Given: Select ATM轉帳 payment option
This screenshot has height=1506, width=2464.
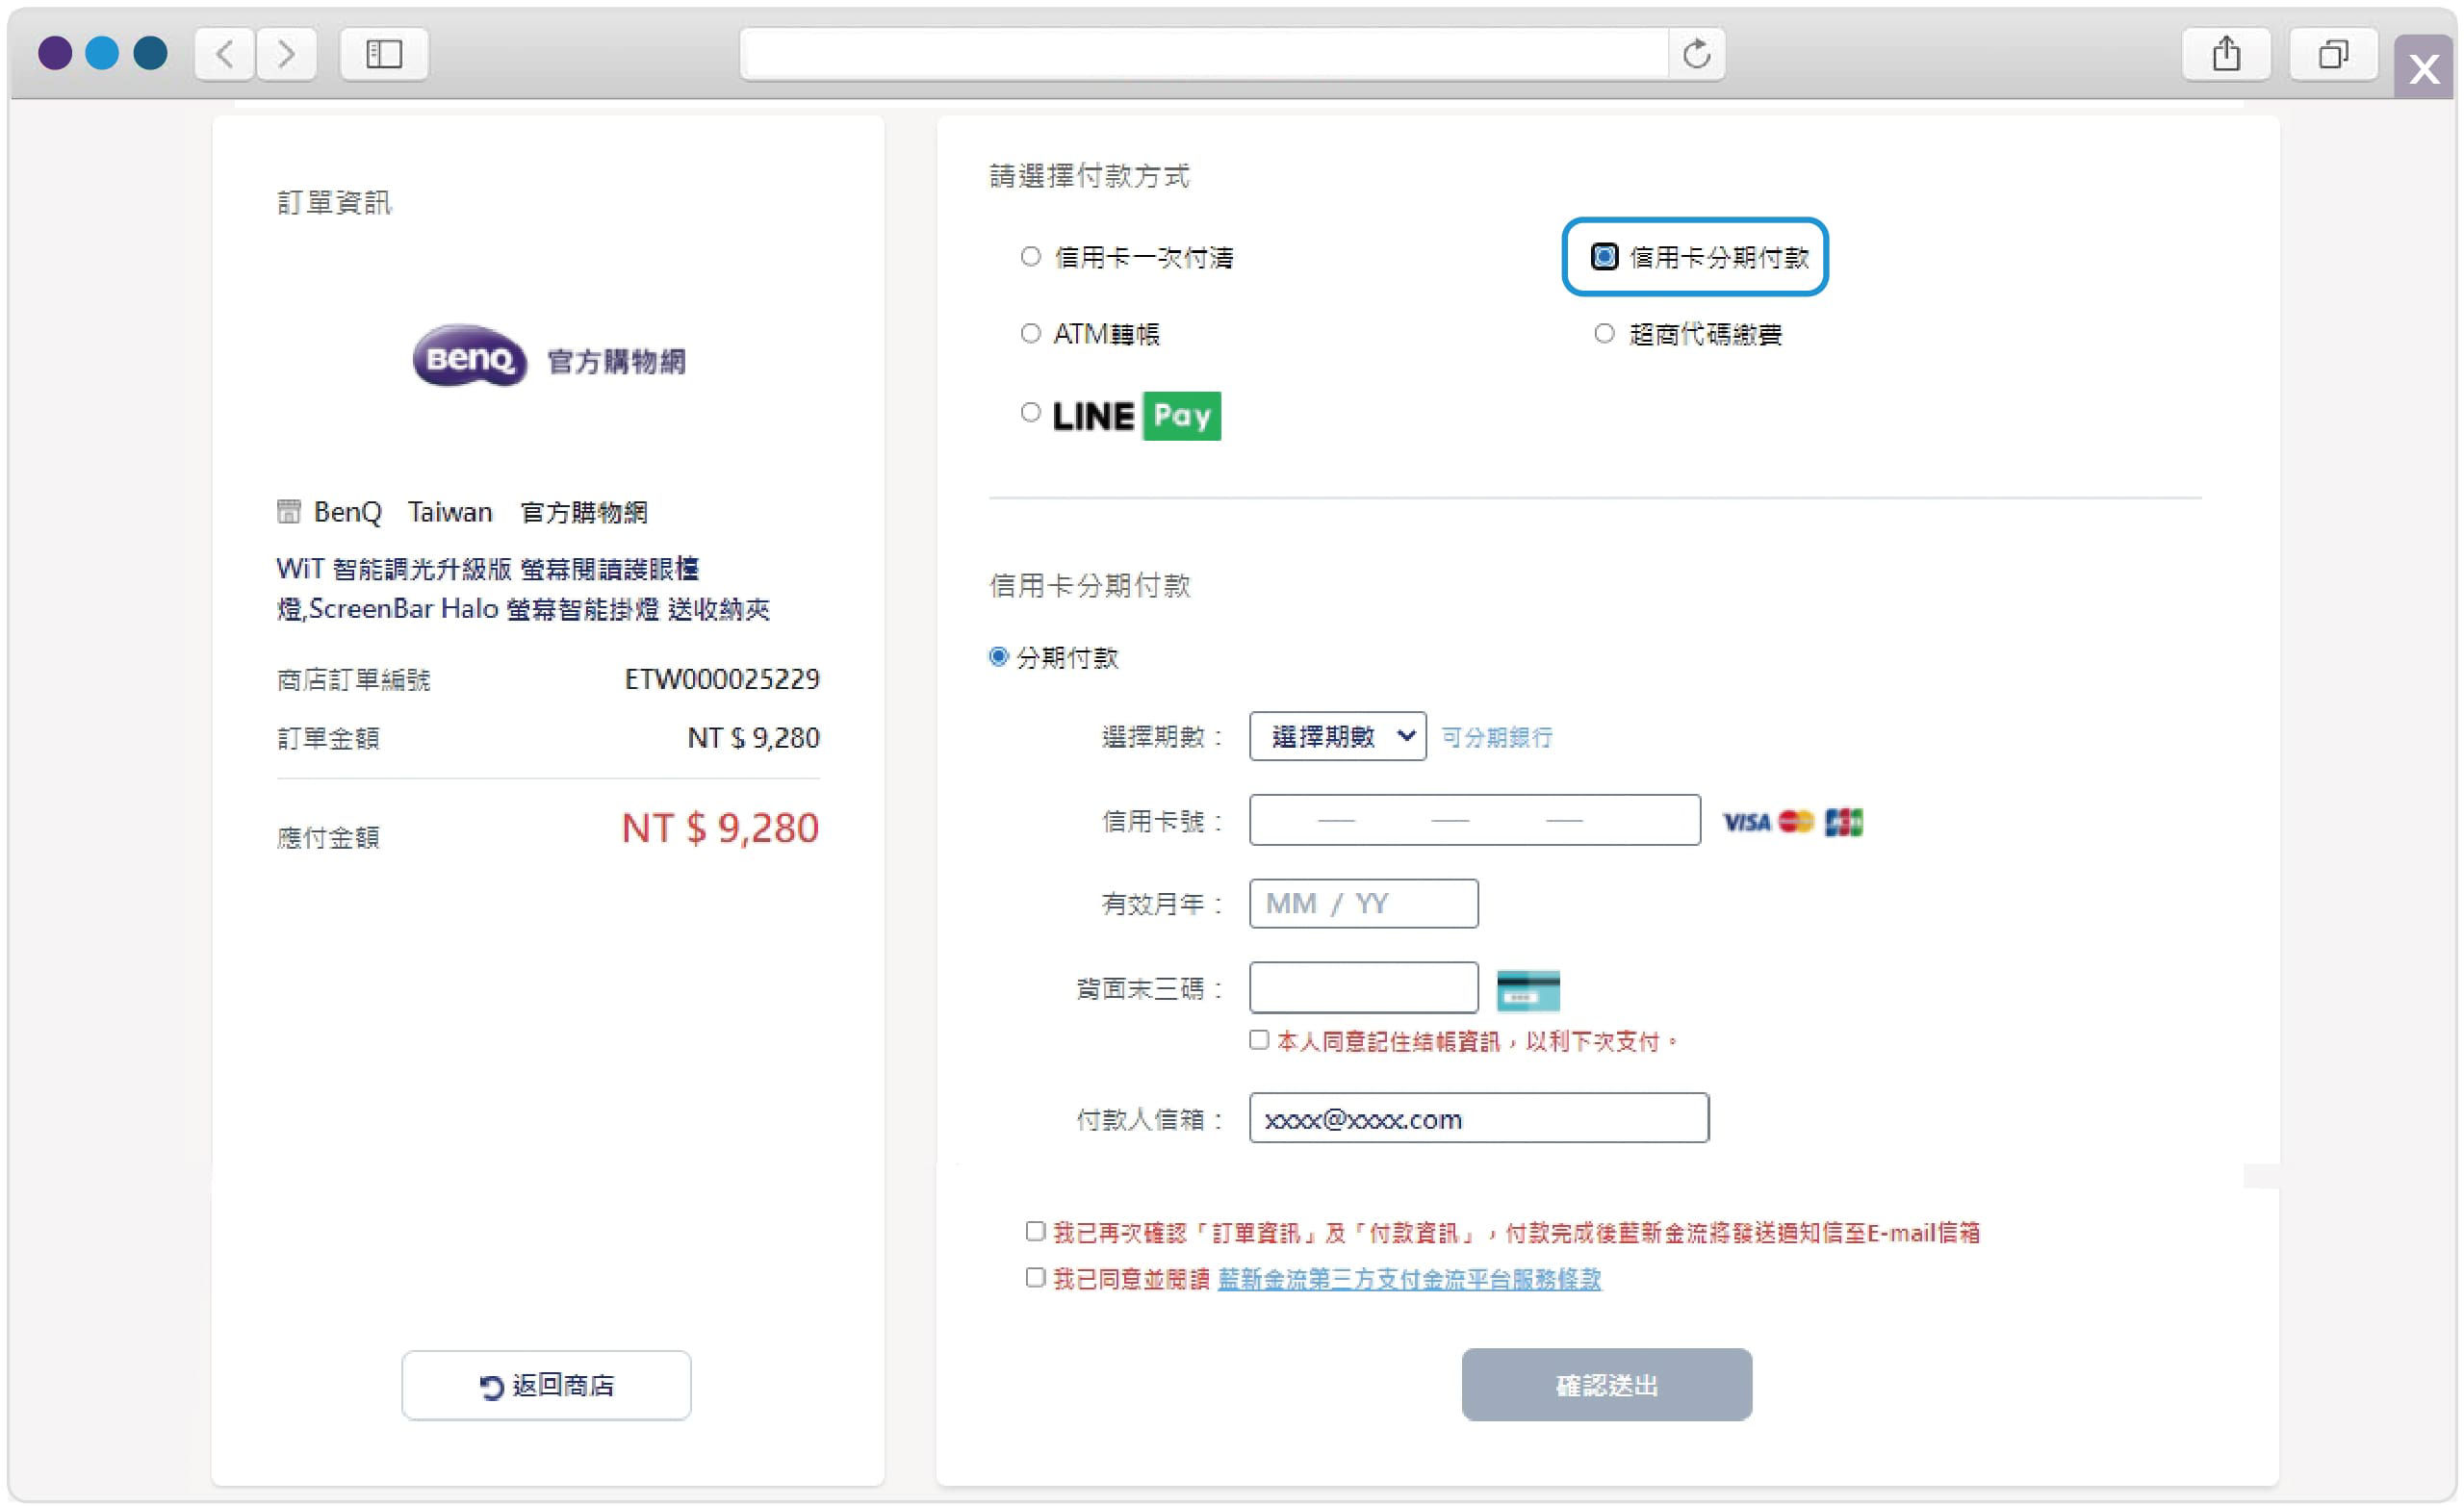Looking at the screenshot, I should point(1030,333).
